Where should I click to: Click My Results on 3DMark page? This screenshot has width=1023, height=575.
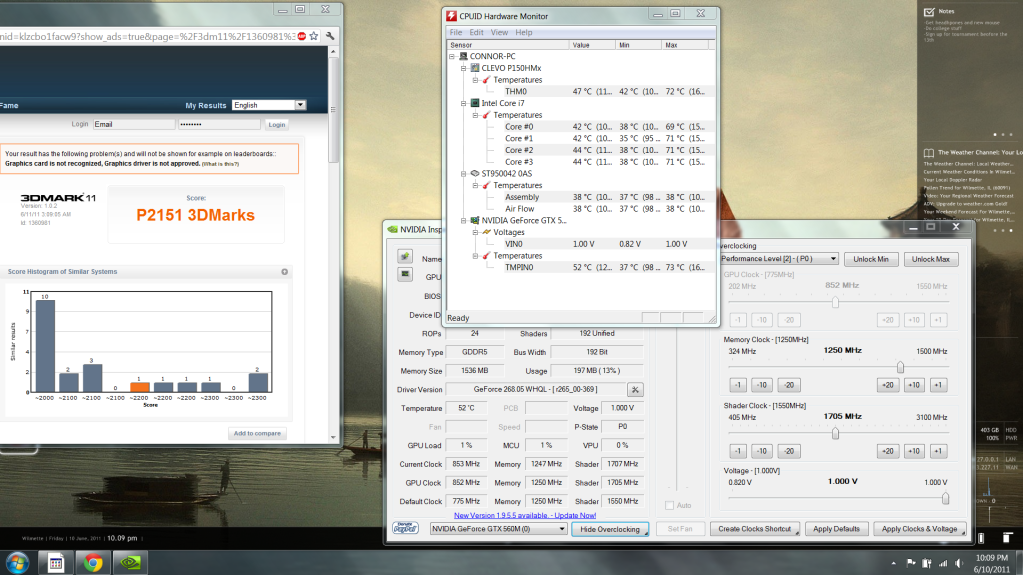pos(206,105)
